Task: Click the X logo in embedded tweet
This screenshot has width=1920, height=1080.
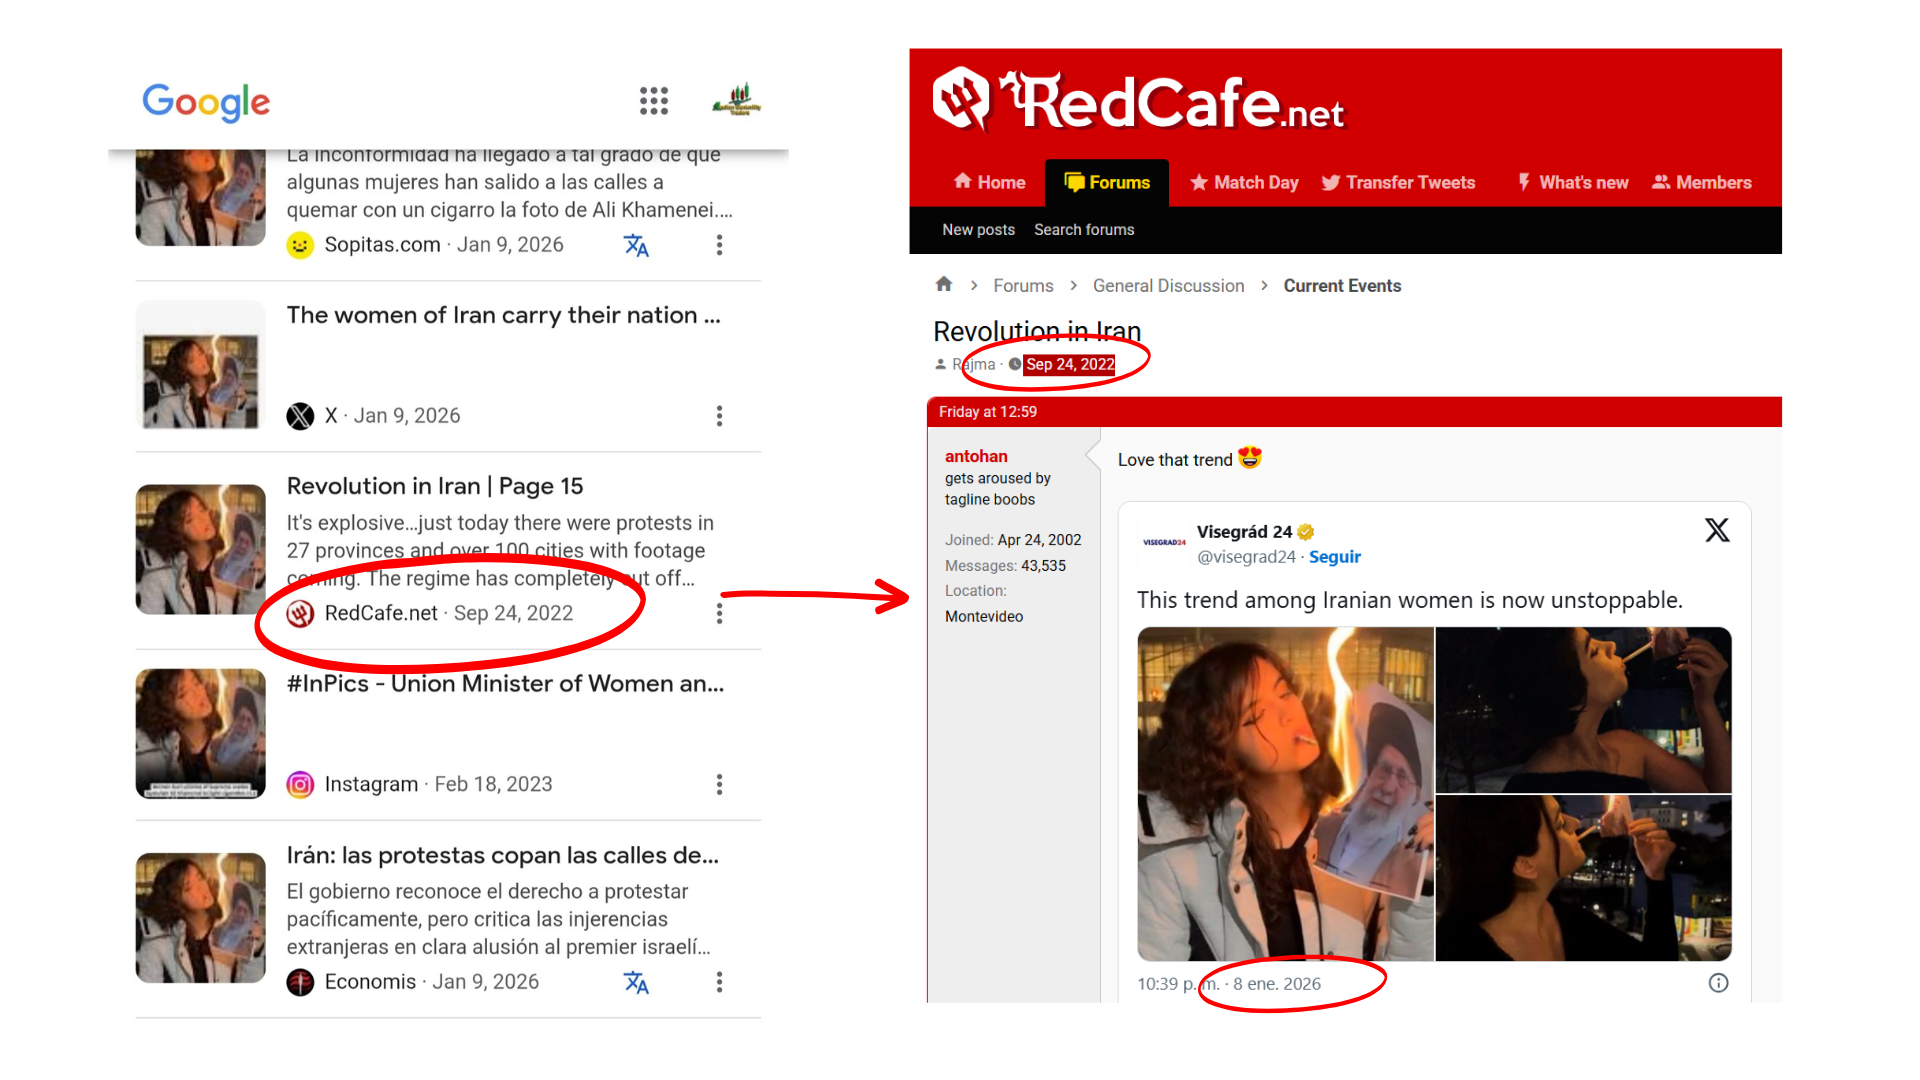Action: point(1716,530)
